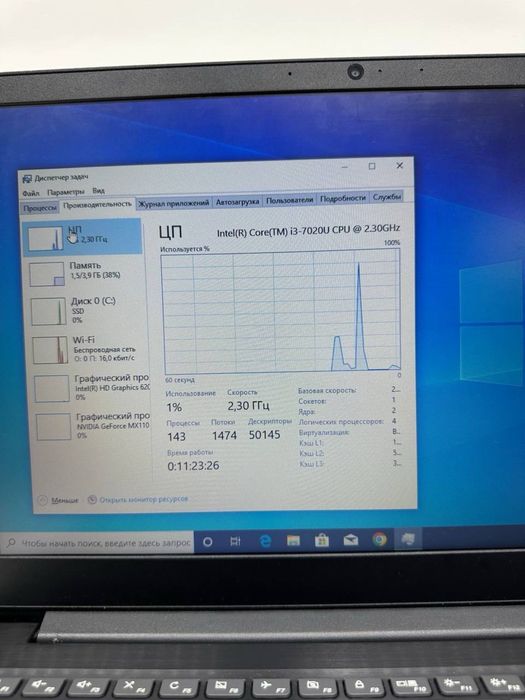The height and width of the screenshot is (700, 525).
Task: Select the Память thumbnail graph
Action: click(x=47, y=274)
